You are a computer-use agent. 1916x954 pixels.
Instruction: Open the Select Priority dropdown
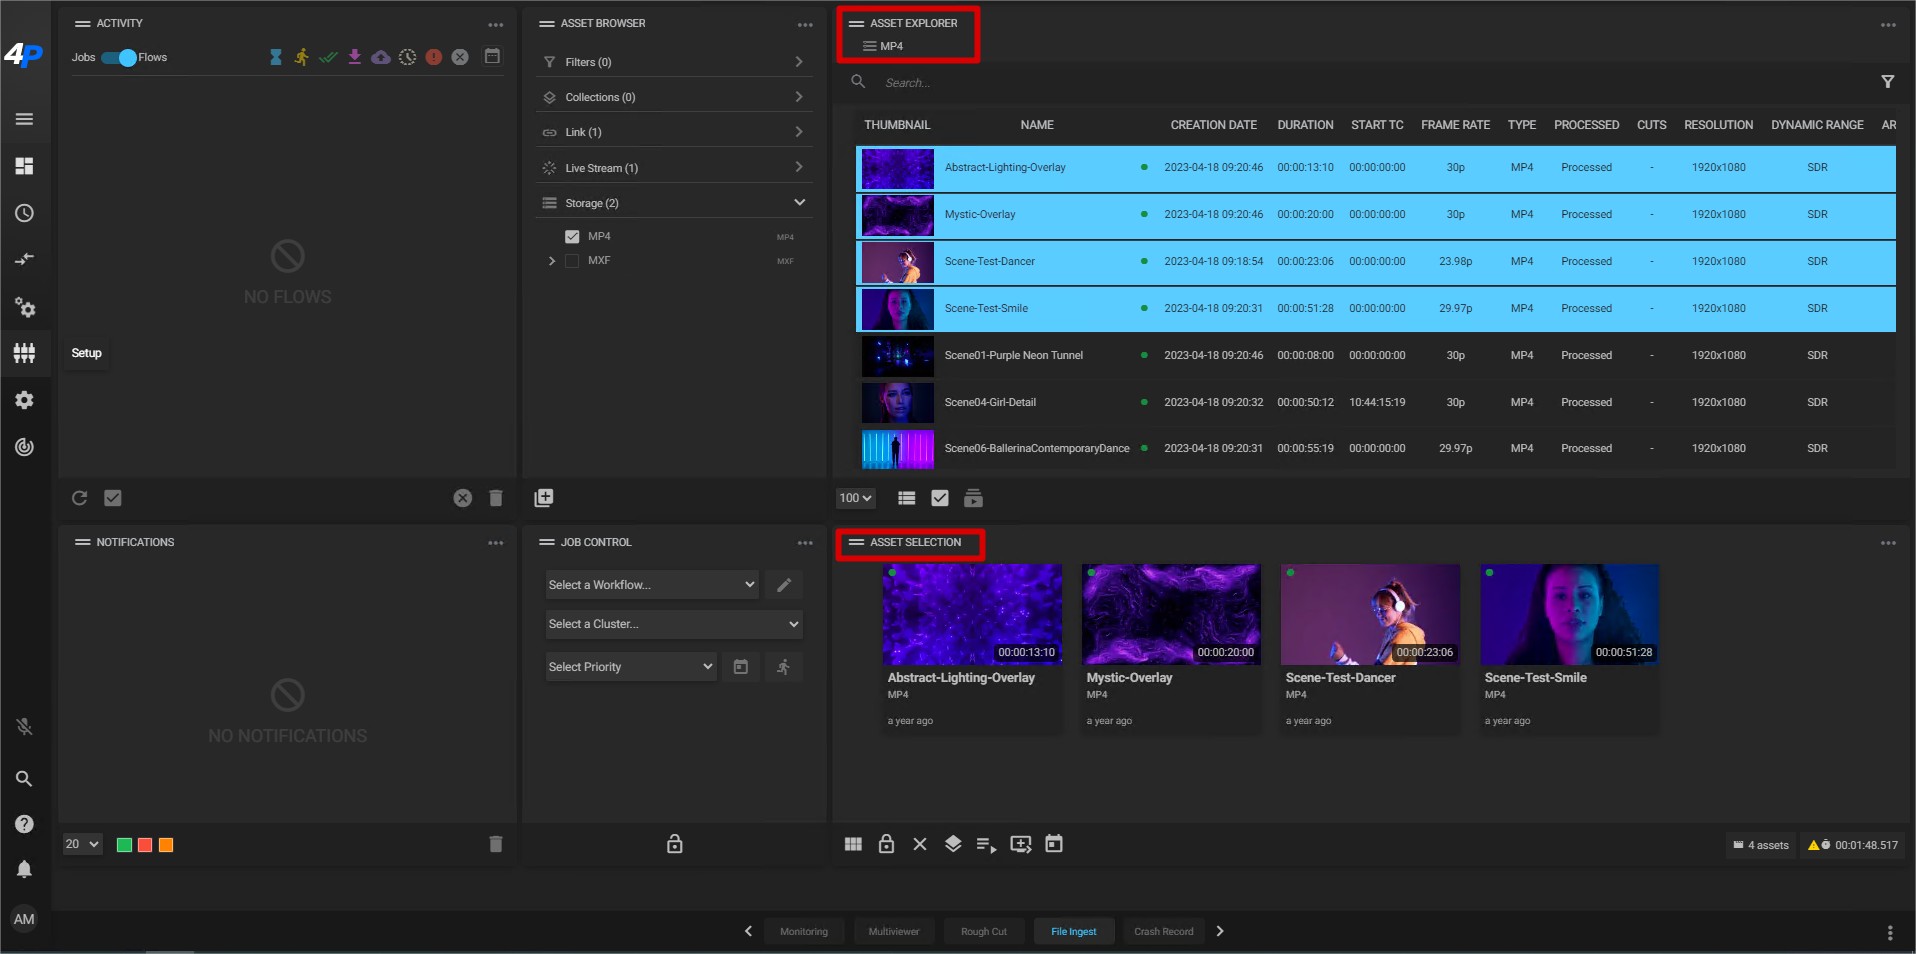coord(631,667)
